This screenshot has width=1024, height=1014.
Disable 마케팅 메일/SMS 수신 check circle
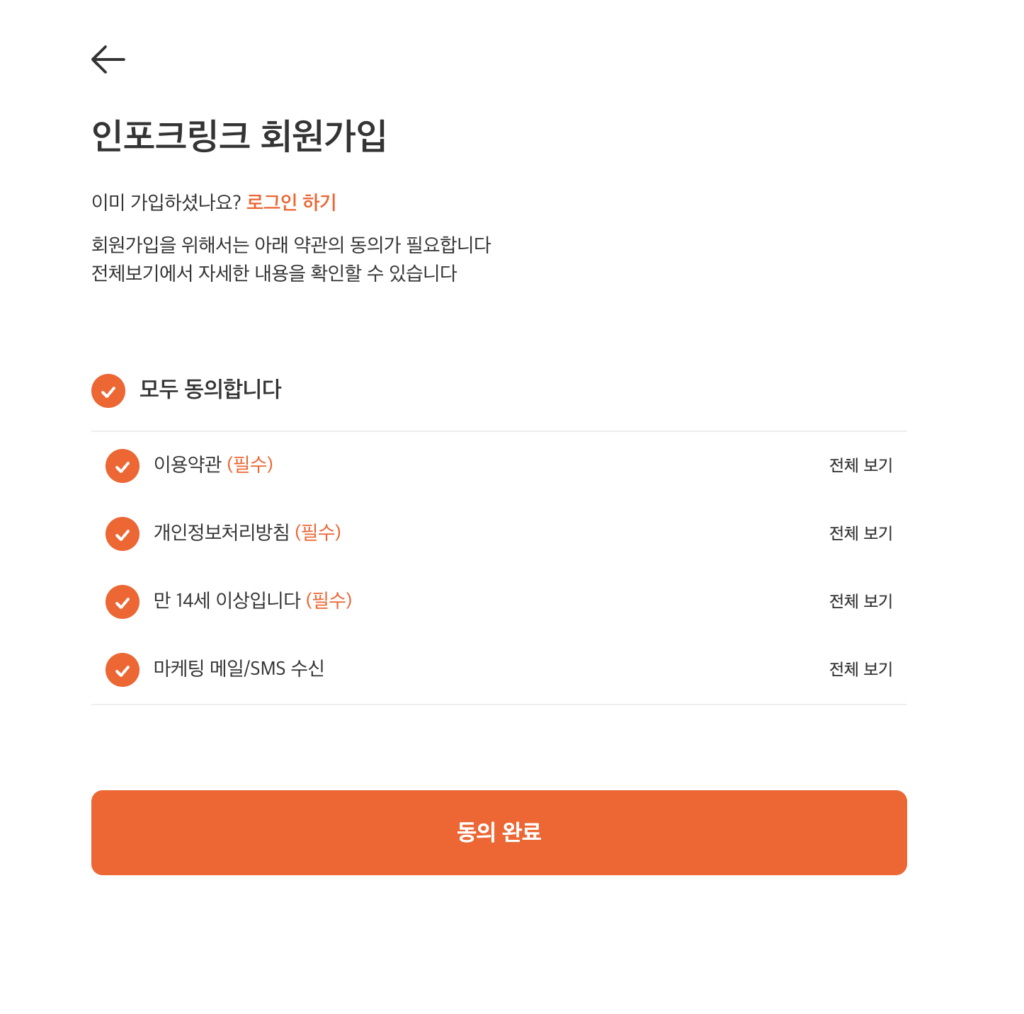click(122, 670)
